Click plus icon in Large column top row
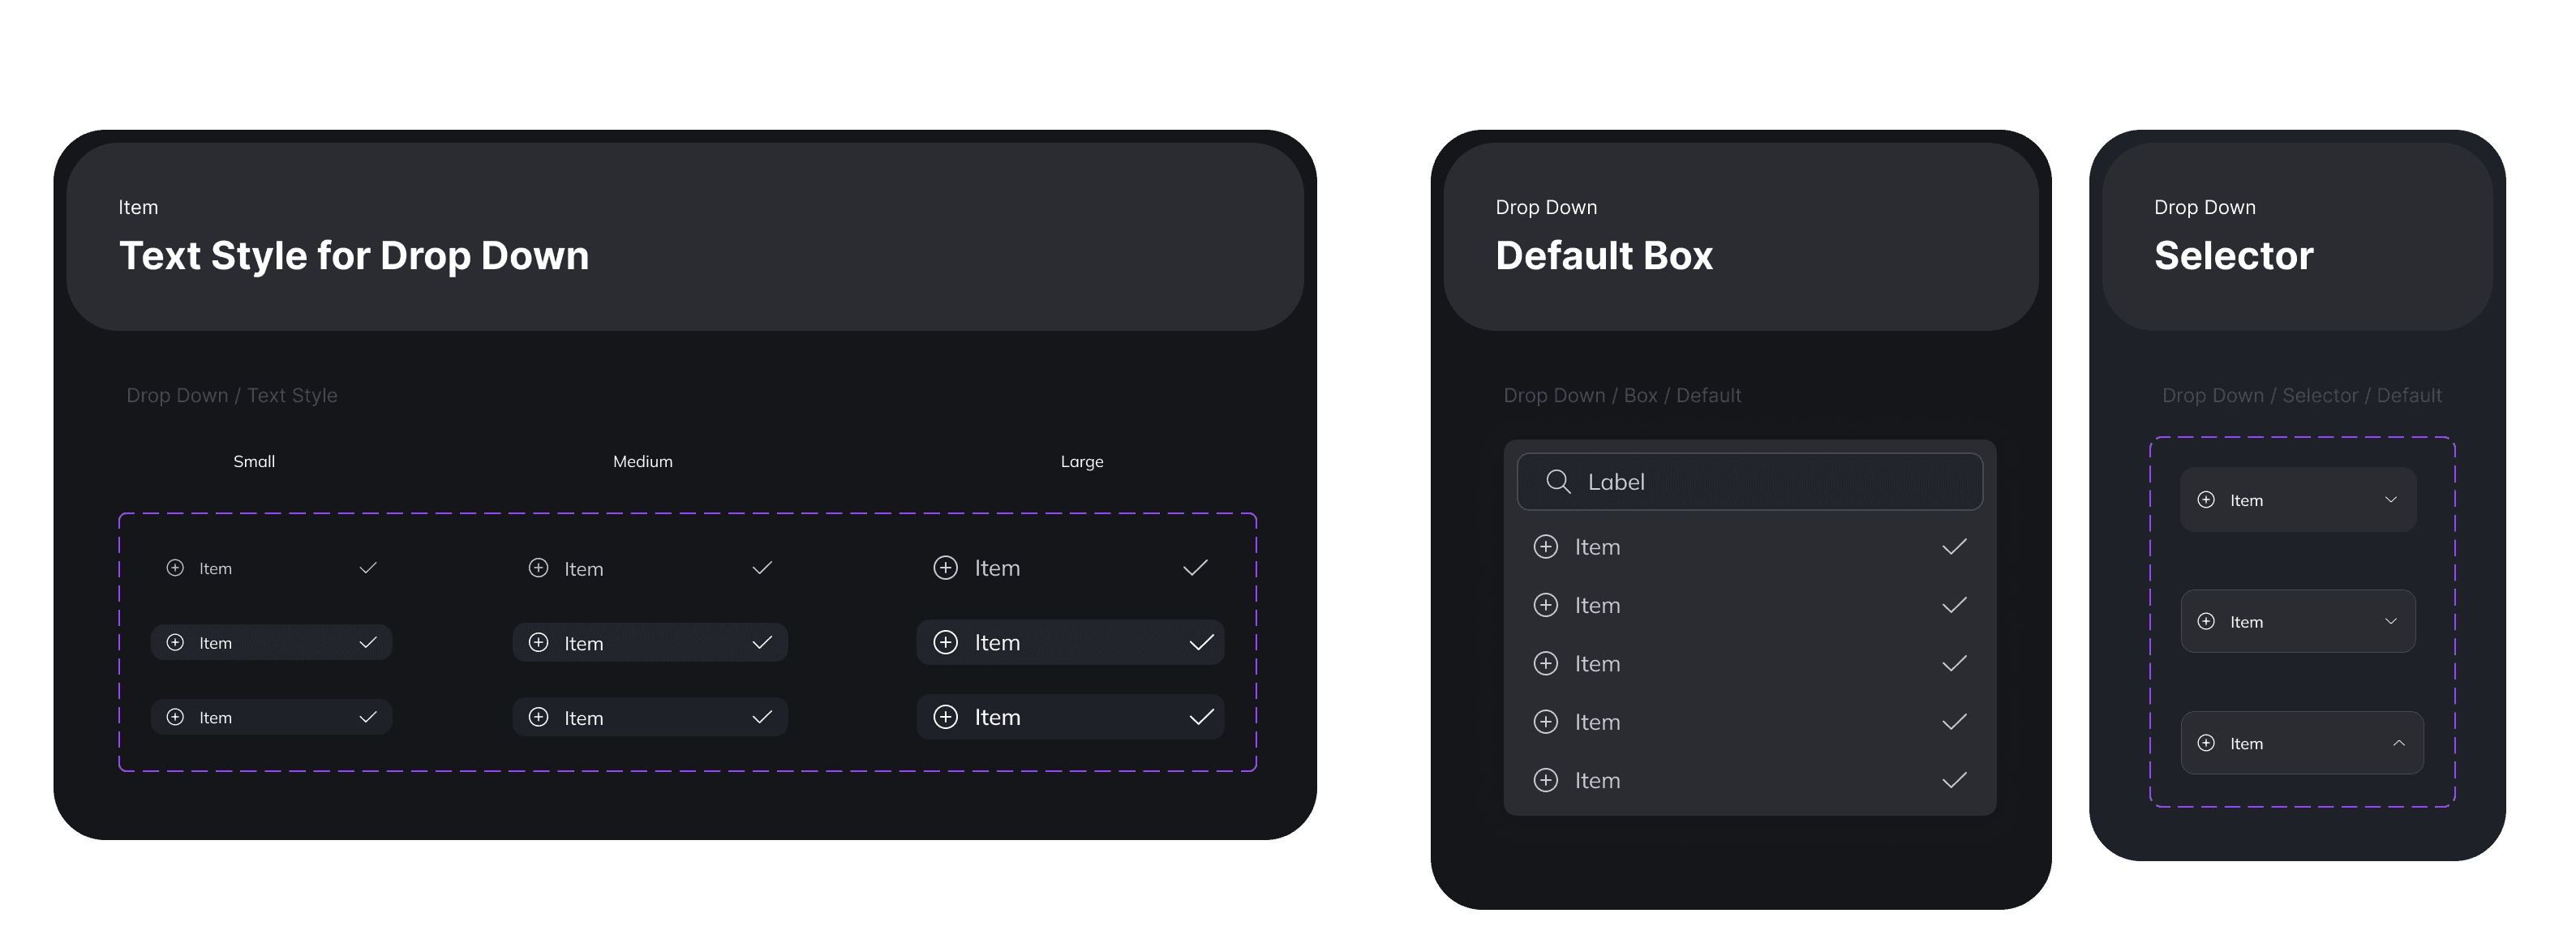 click(945, 568)
